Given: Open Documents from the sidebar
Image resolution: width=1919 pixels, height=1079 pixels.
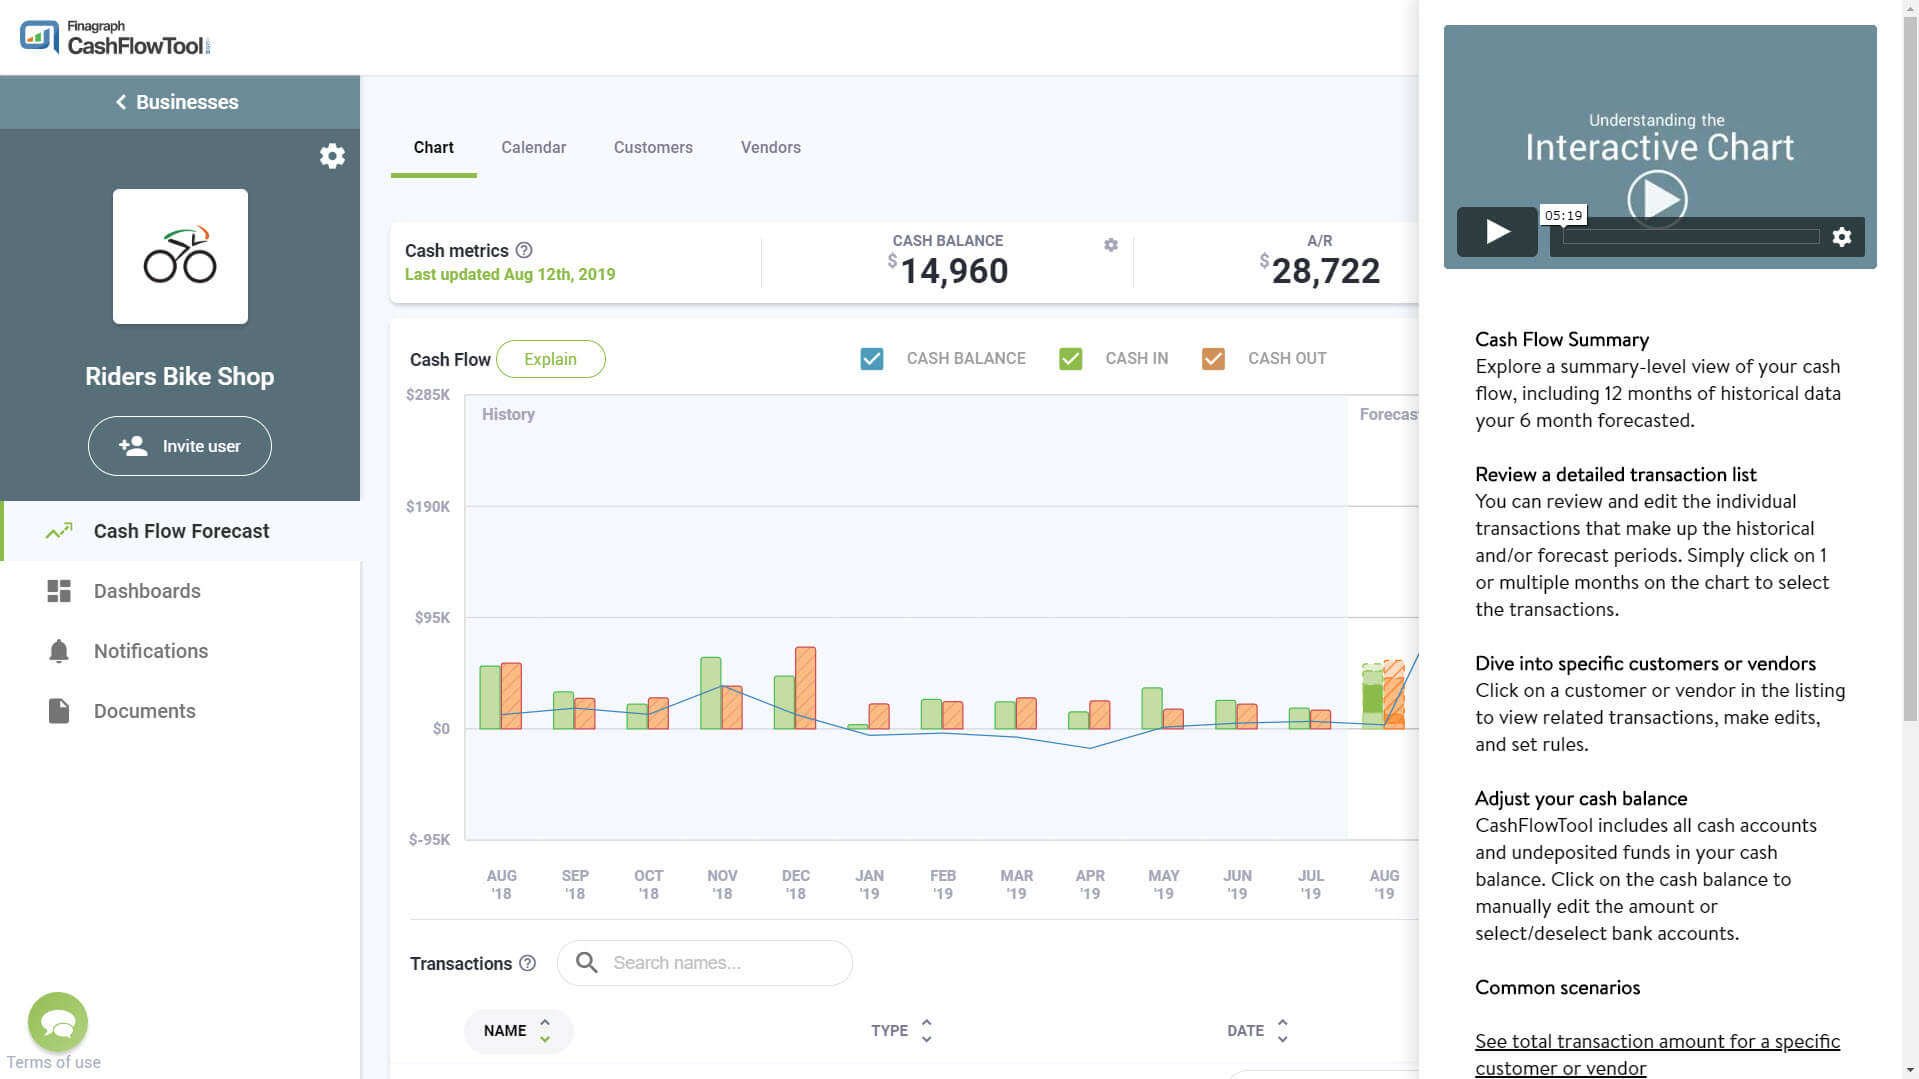Looking at the screenshot, I should coord(145,711).
